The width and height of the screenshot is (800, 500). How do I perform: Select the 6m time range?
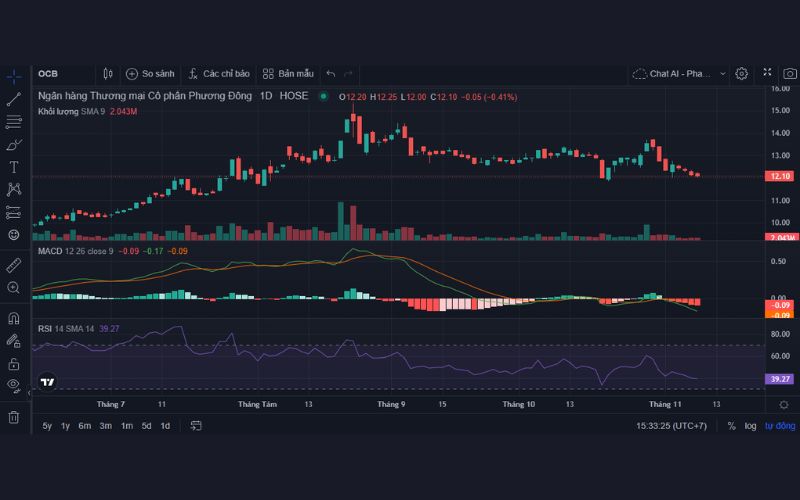click(85, 426)
